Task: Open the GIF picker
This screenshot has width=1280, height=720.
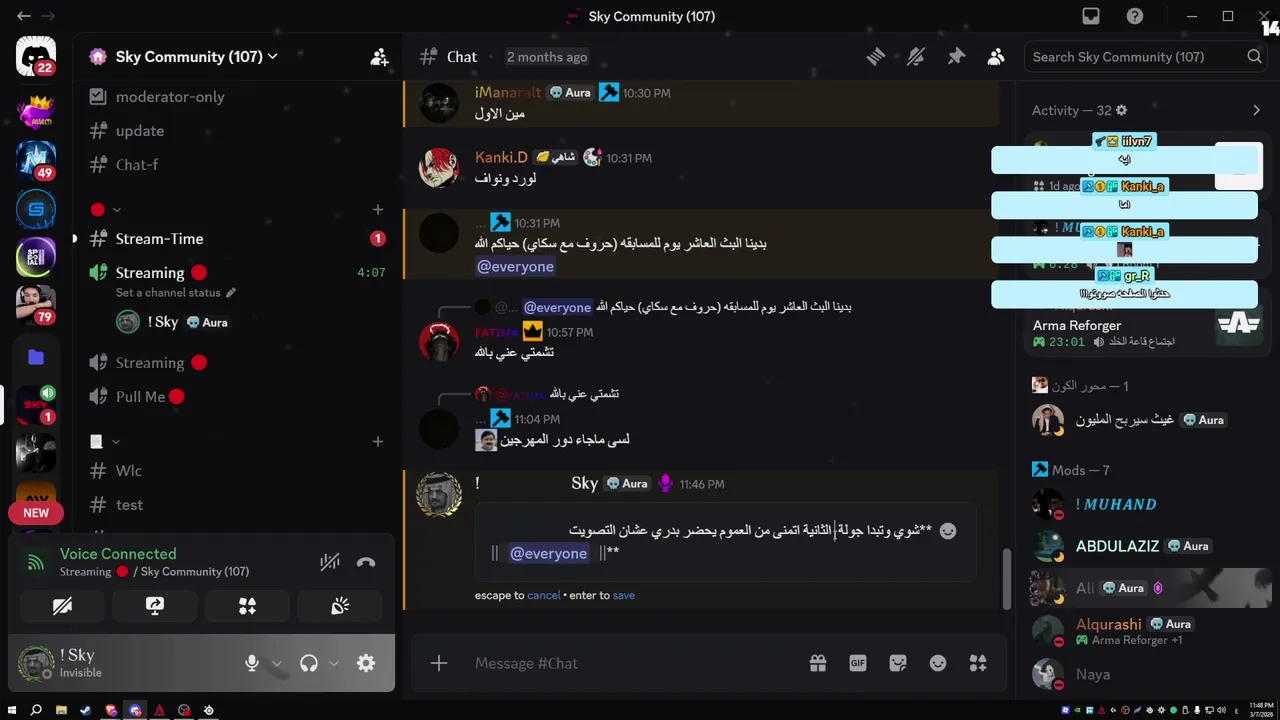Action: (858, 663)
